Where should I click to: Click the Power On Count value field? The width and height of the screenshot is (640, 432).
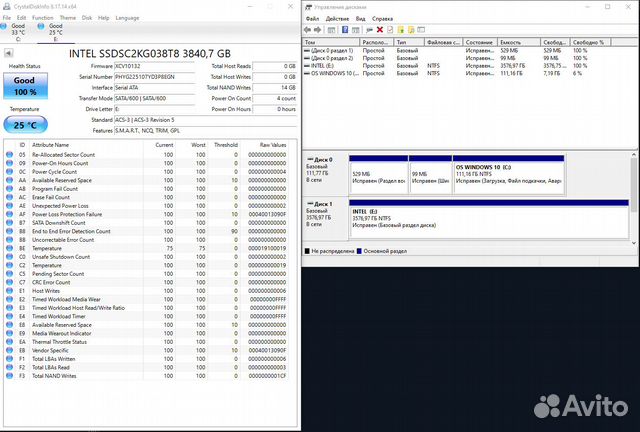click(x=274, y=98)
